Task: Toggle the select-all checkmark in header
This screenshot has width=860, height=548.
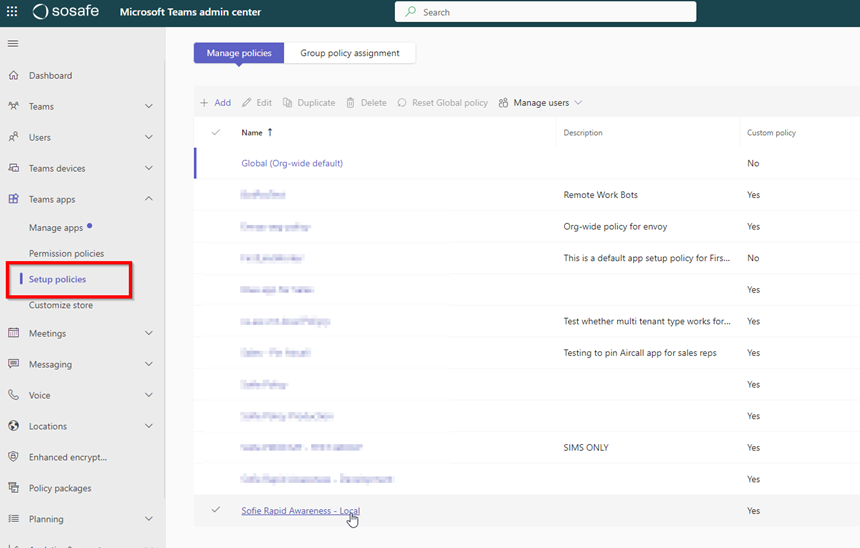Action: (x=216, y=132)
